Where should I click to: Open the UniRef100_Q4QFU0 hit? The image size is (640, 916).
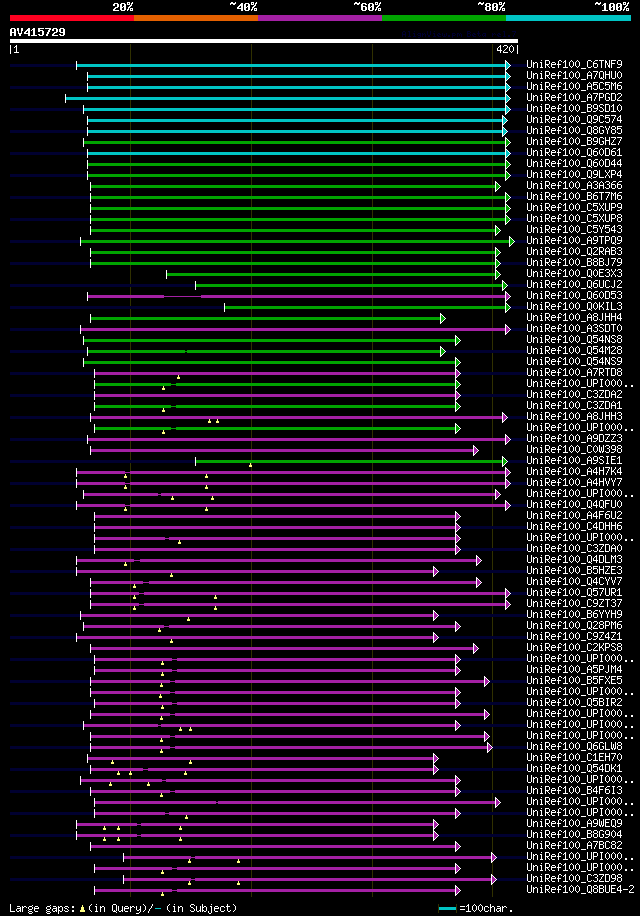(575, 504)
